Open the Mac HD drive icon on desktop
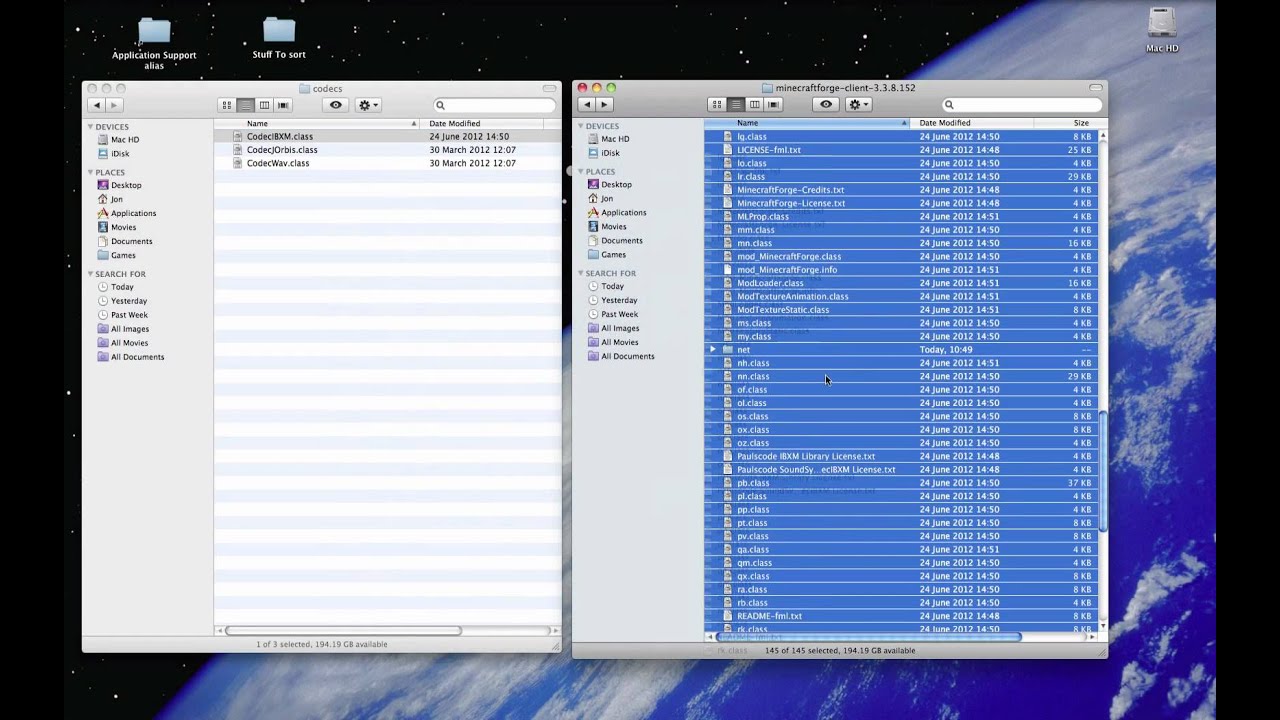Screen dimensions: 1280x720 (1162, 30)
